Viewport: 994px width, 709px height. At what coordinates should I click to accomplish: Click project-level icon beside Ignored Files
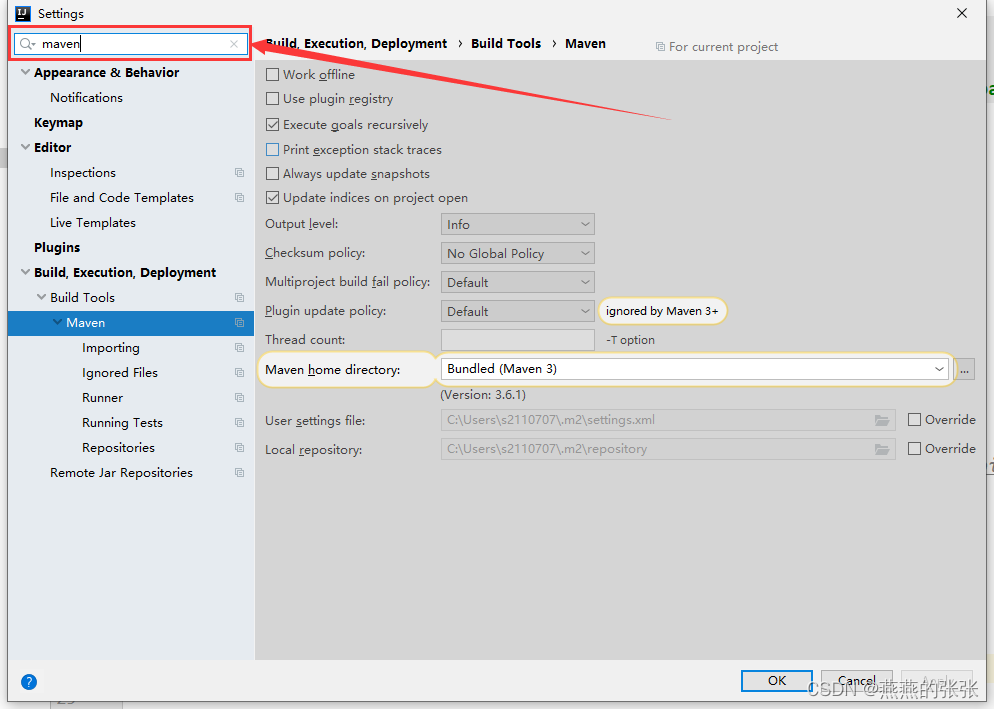[x=239, y=373]
